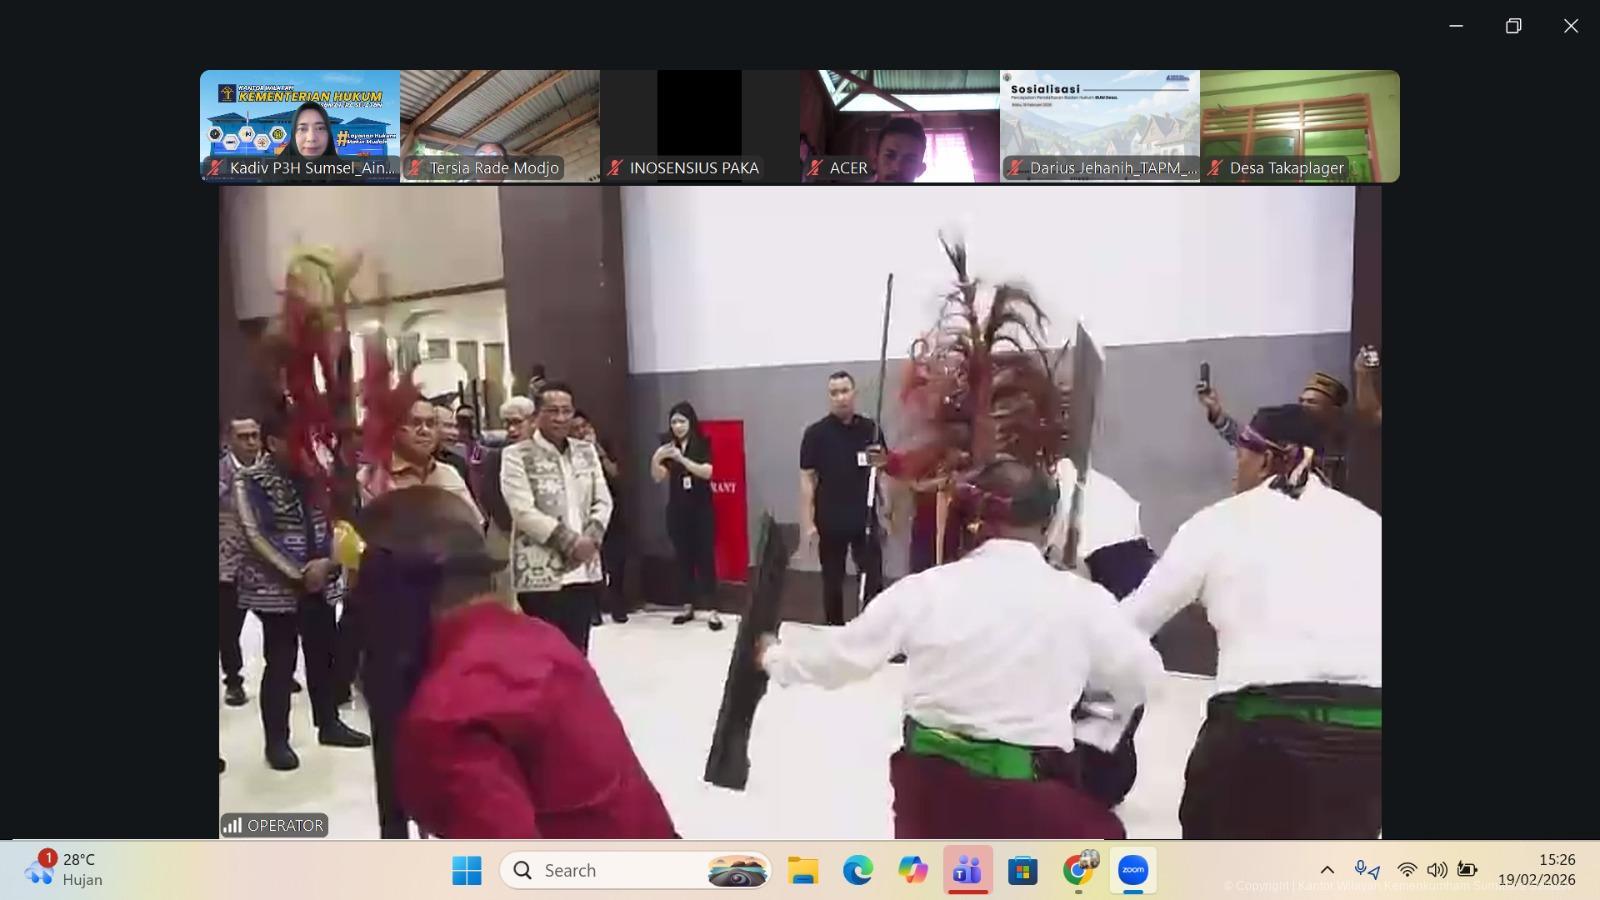
Task: Select the Tersia Rade Modjo video tile
Action: point(500,126)
